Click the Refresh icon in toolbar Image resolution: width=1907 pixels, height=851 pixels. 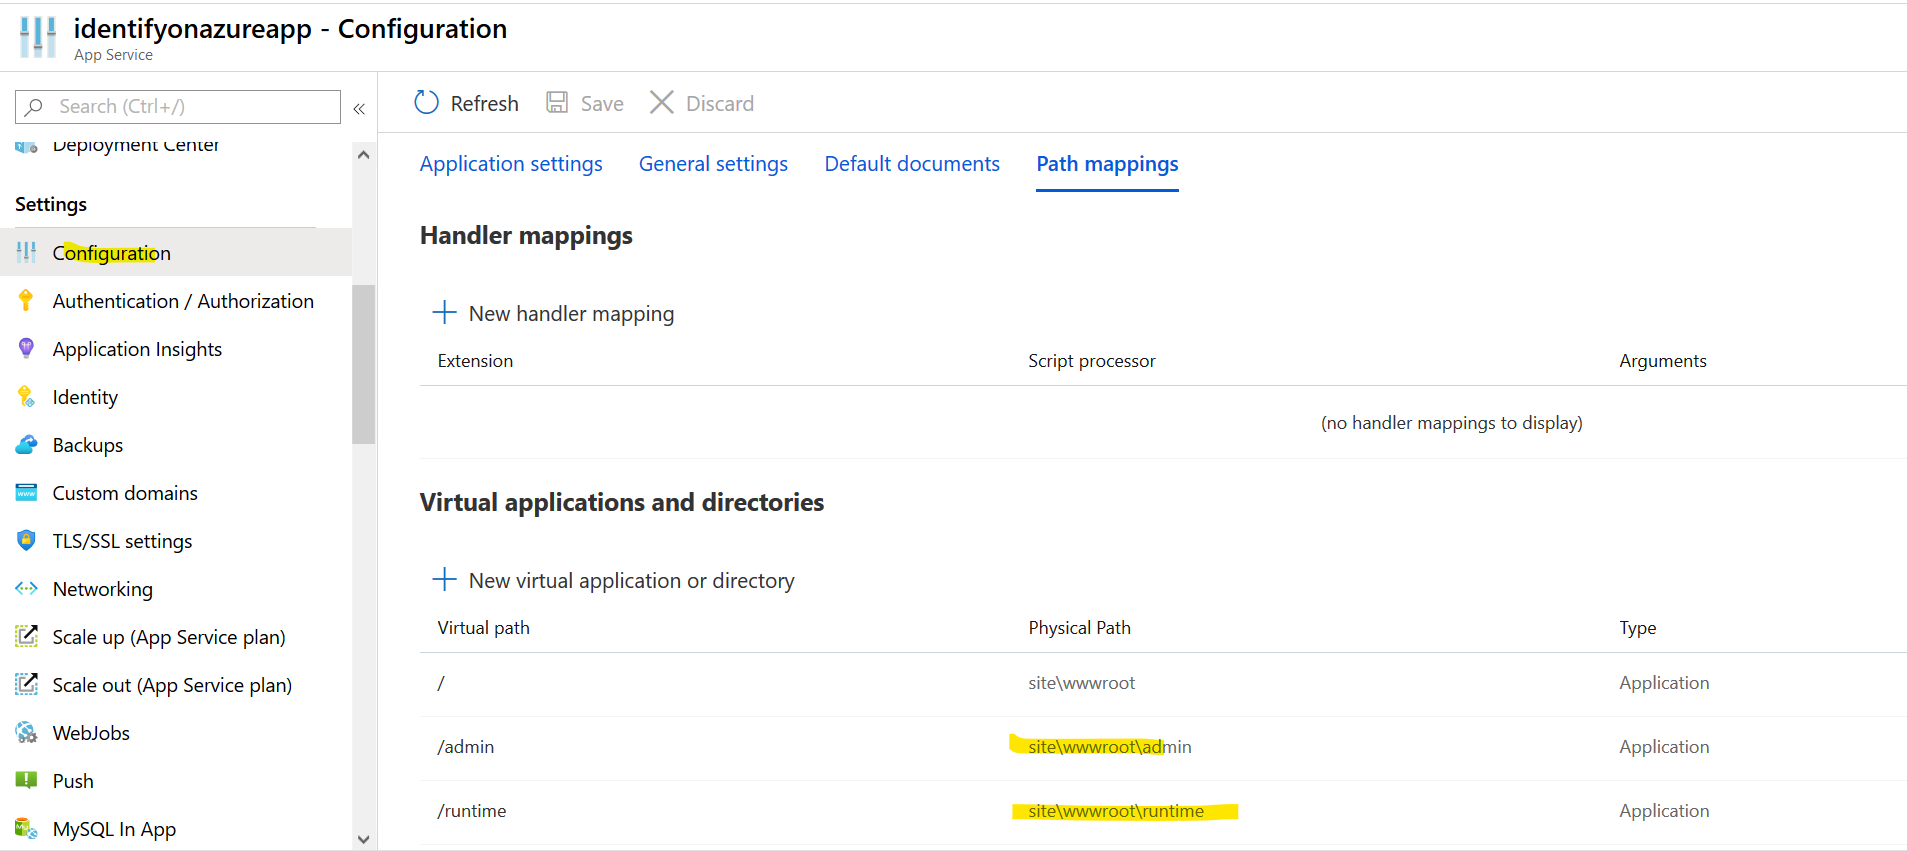click(x=427, y=103)
